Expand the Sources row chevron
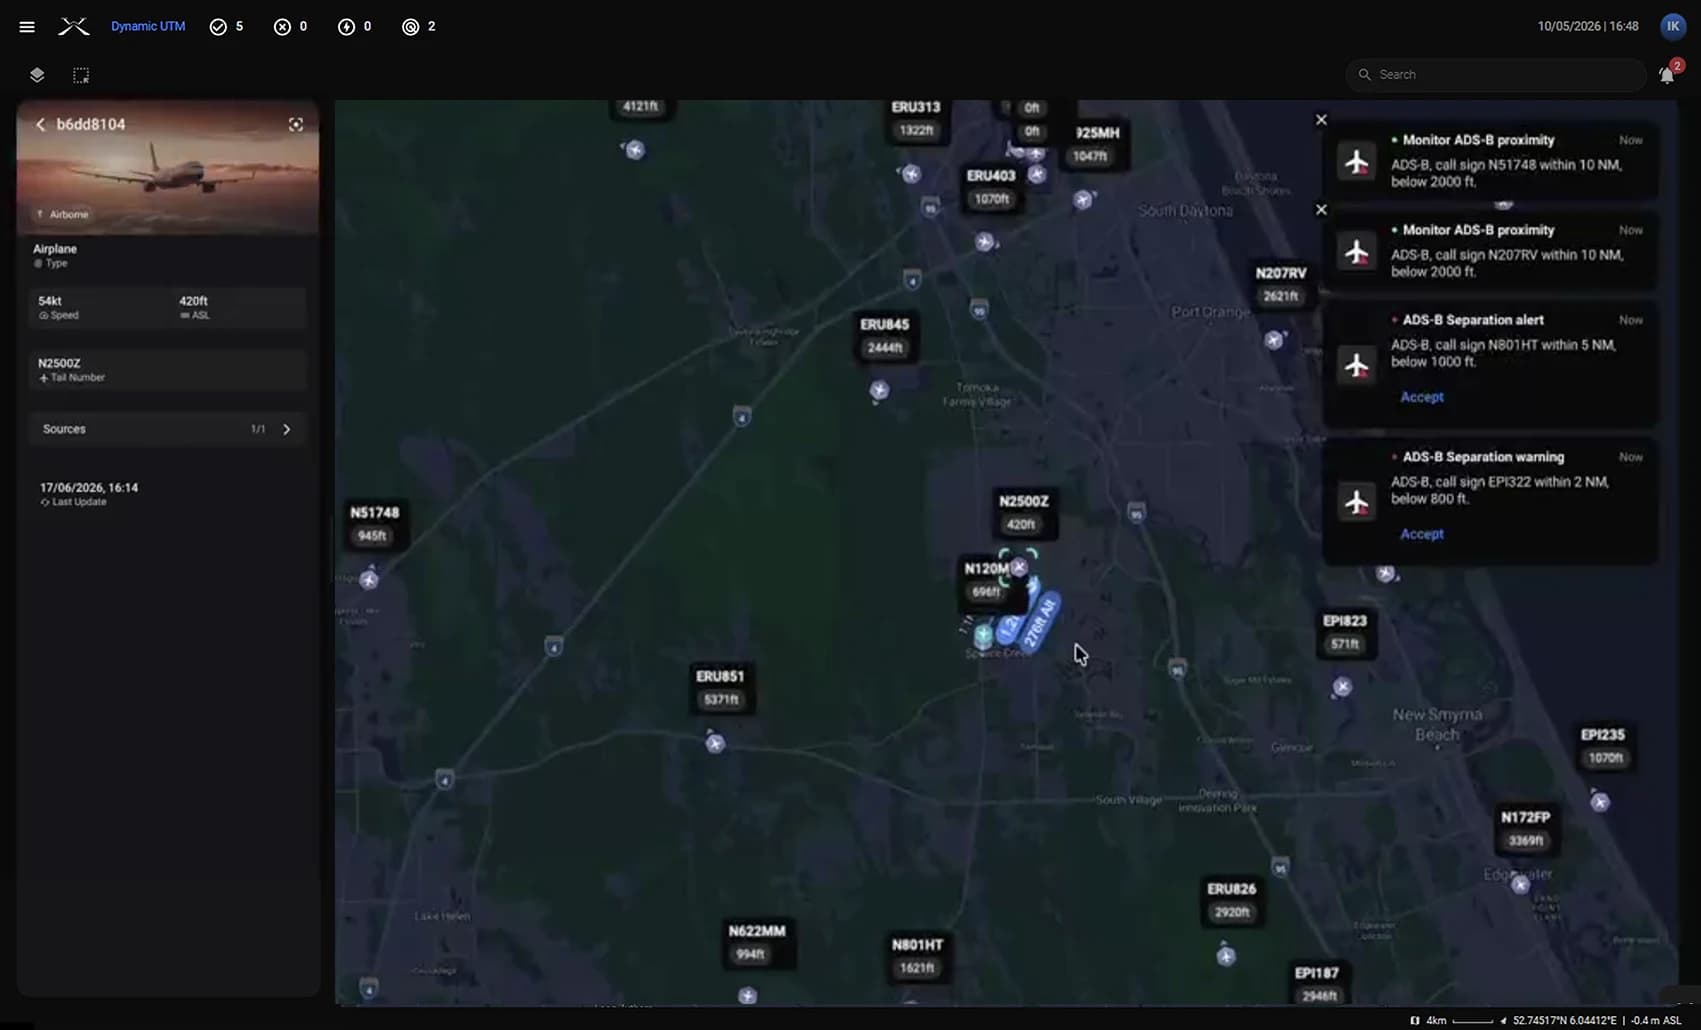The width and height of the screenshot is (1701, 1030). pyautogui.click(x=287, y=429)
